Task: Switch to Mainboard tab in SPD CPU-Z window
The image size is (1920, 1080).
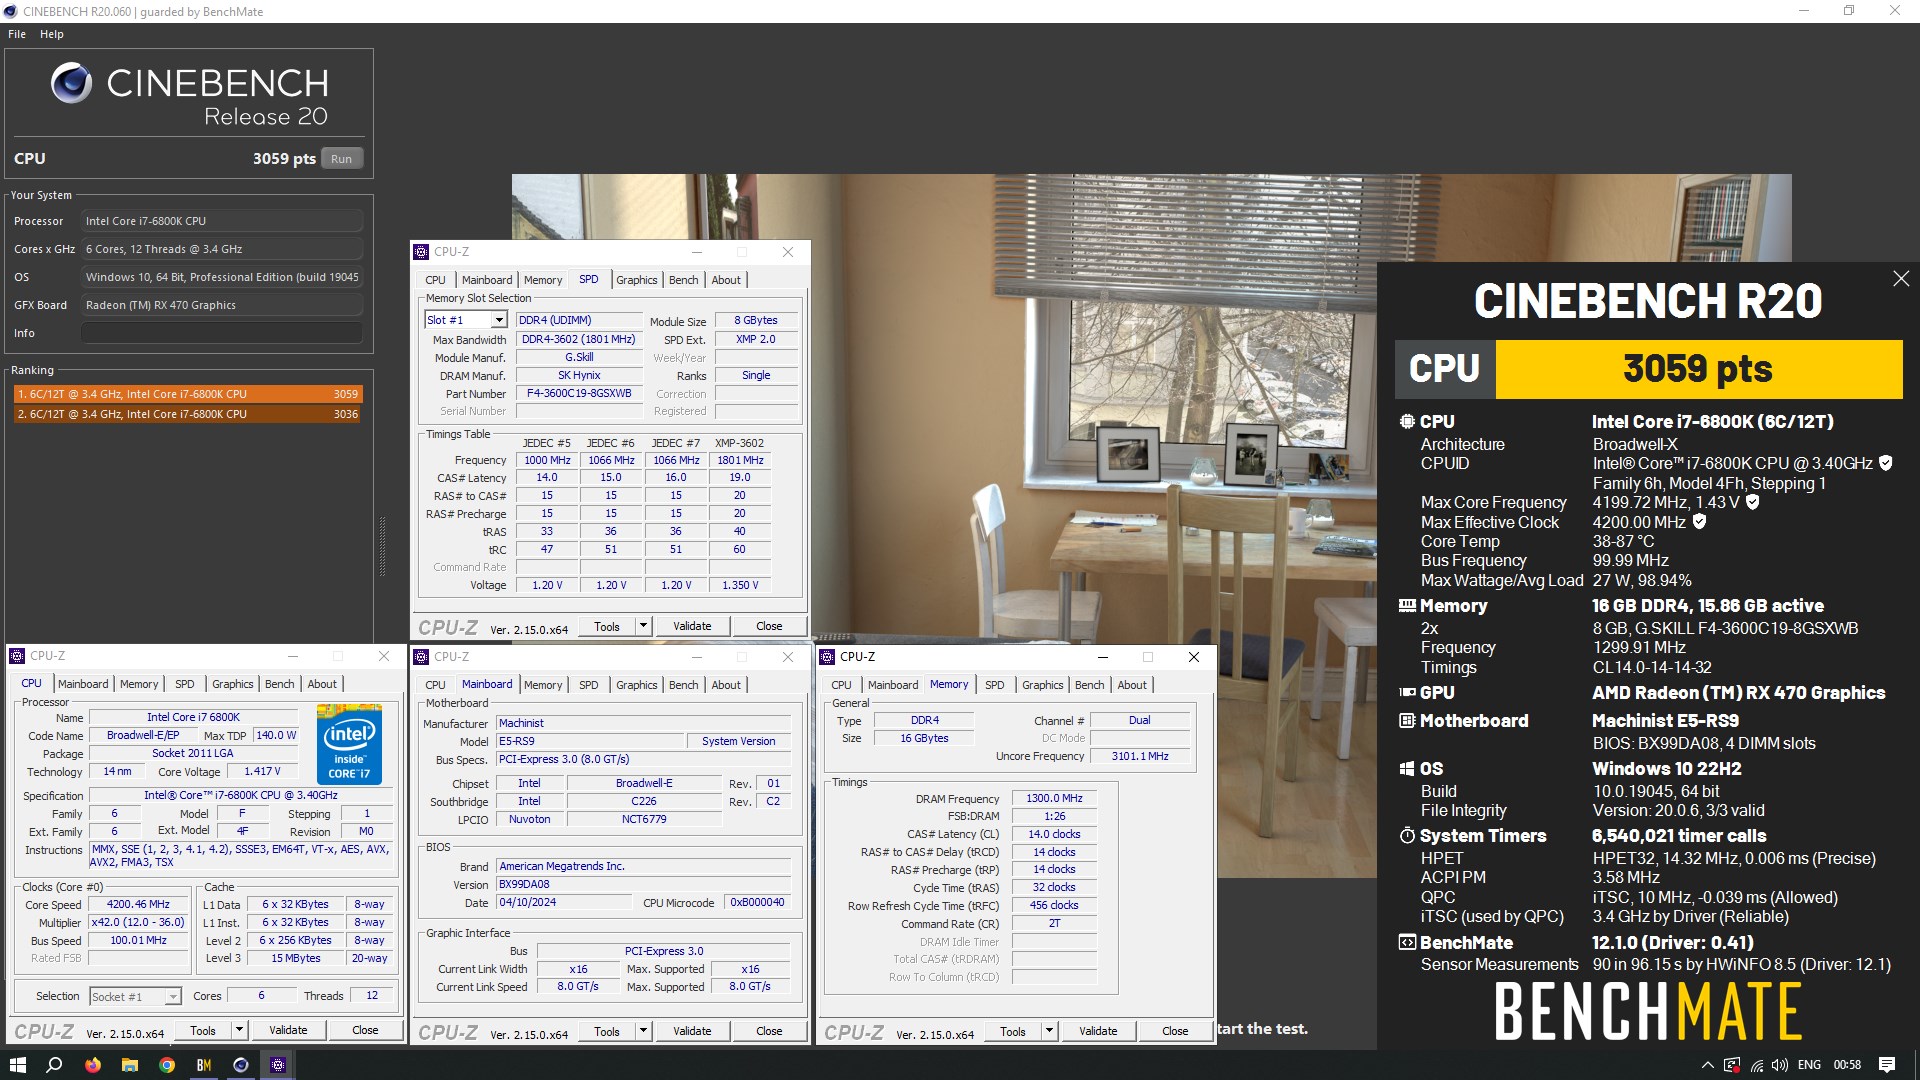Action: [487, 280]
